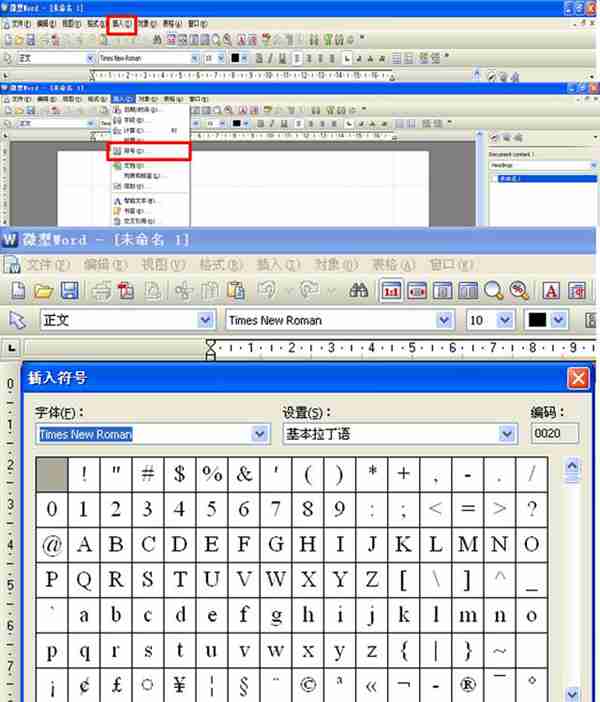Select the § symbol cell
The width and height of the screenshot is (600, 702).
click(244, 685)
